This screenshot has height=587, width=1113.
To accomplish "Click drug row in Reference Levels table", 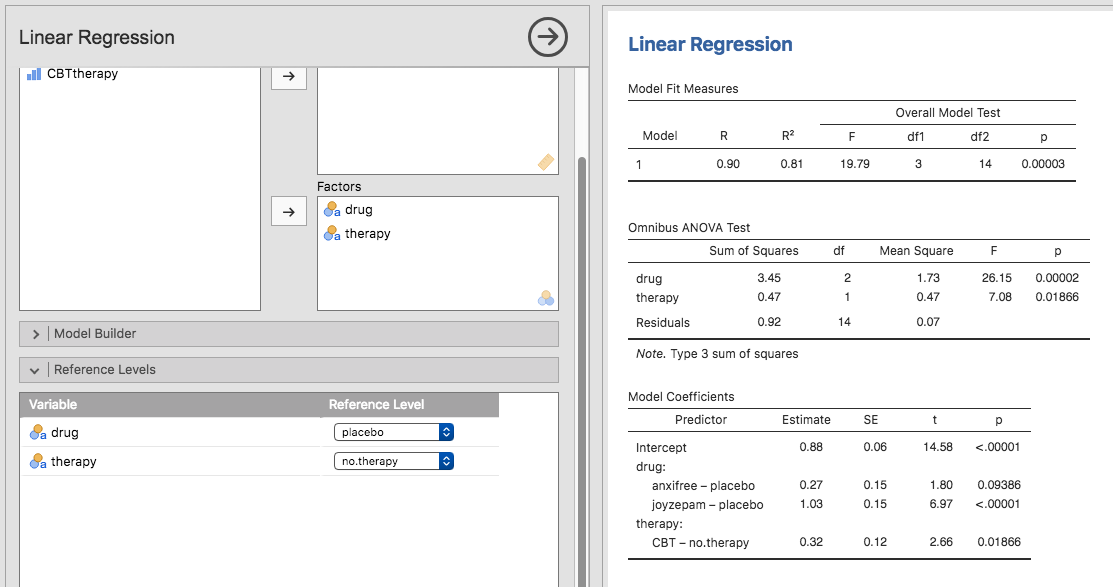I will click(259, 432).
